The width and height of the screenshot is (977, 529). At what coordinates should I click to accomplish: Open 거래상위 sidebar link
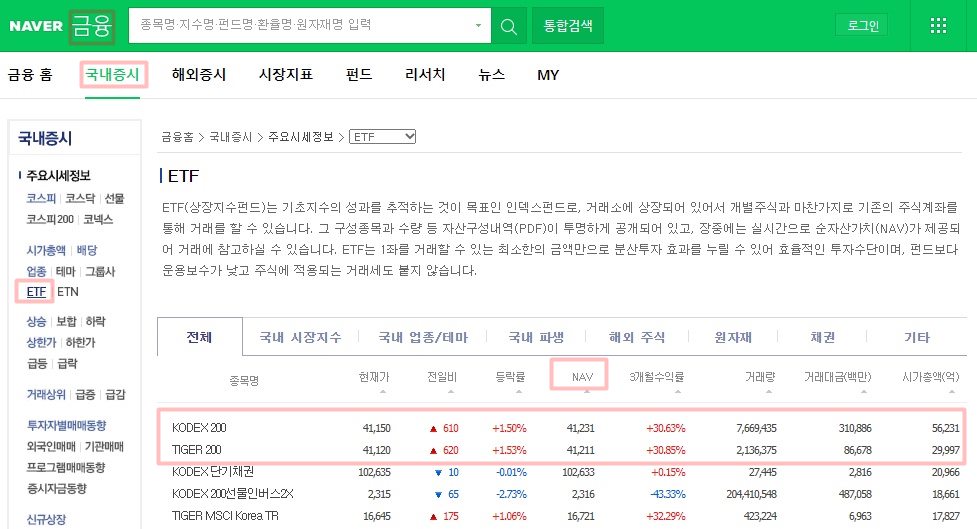[46, 394]
